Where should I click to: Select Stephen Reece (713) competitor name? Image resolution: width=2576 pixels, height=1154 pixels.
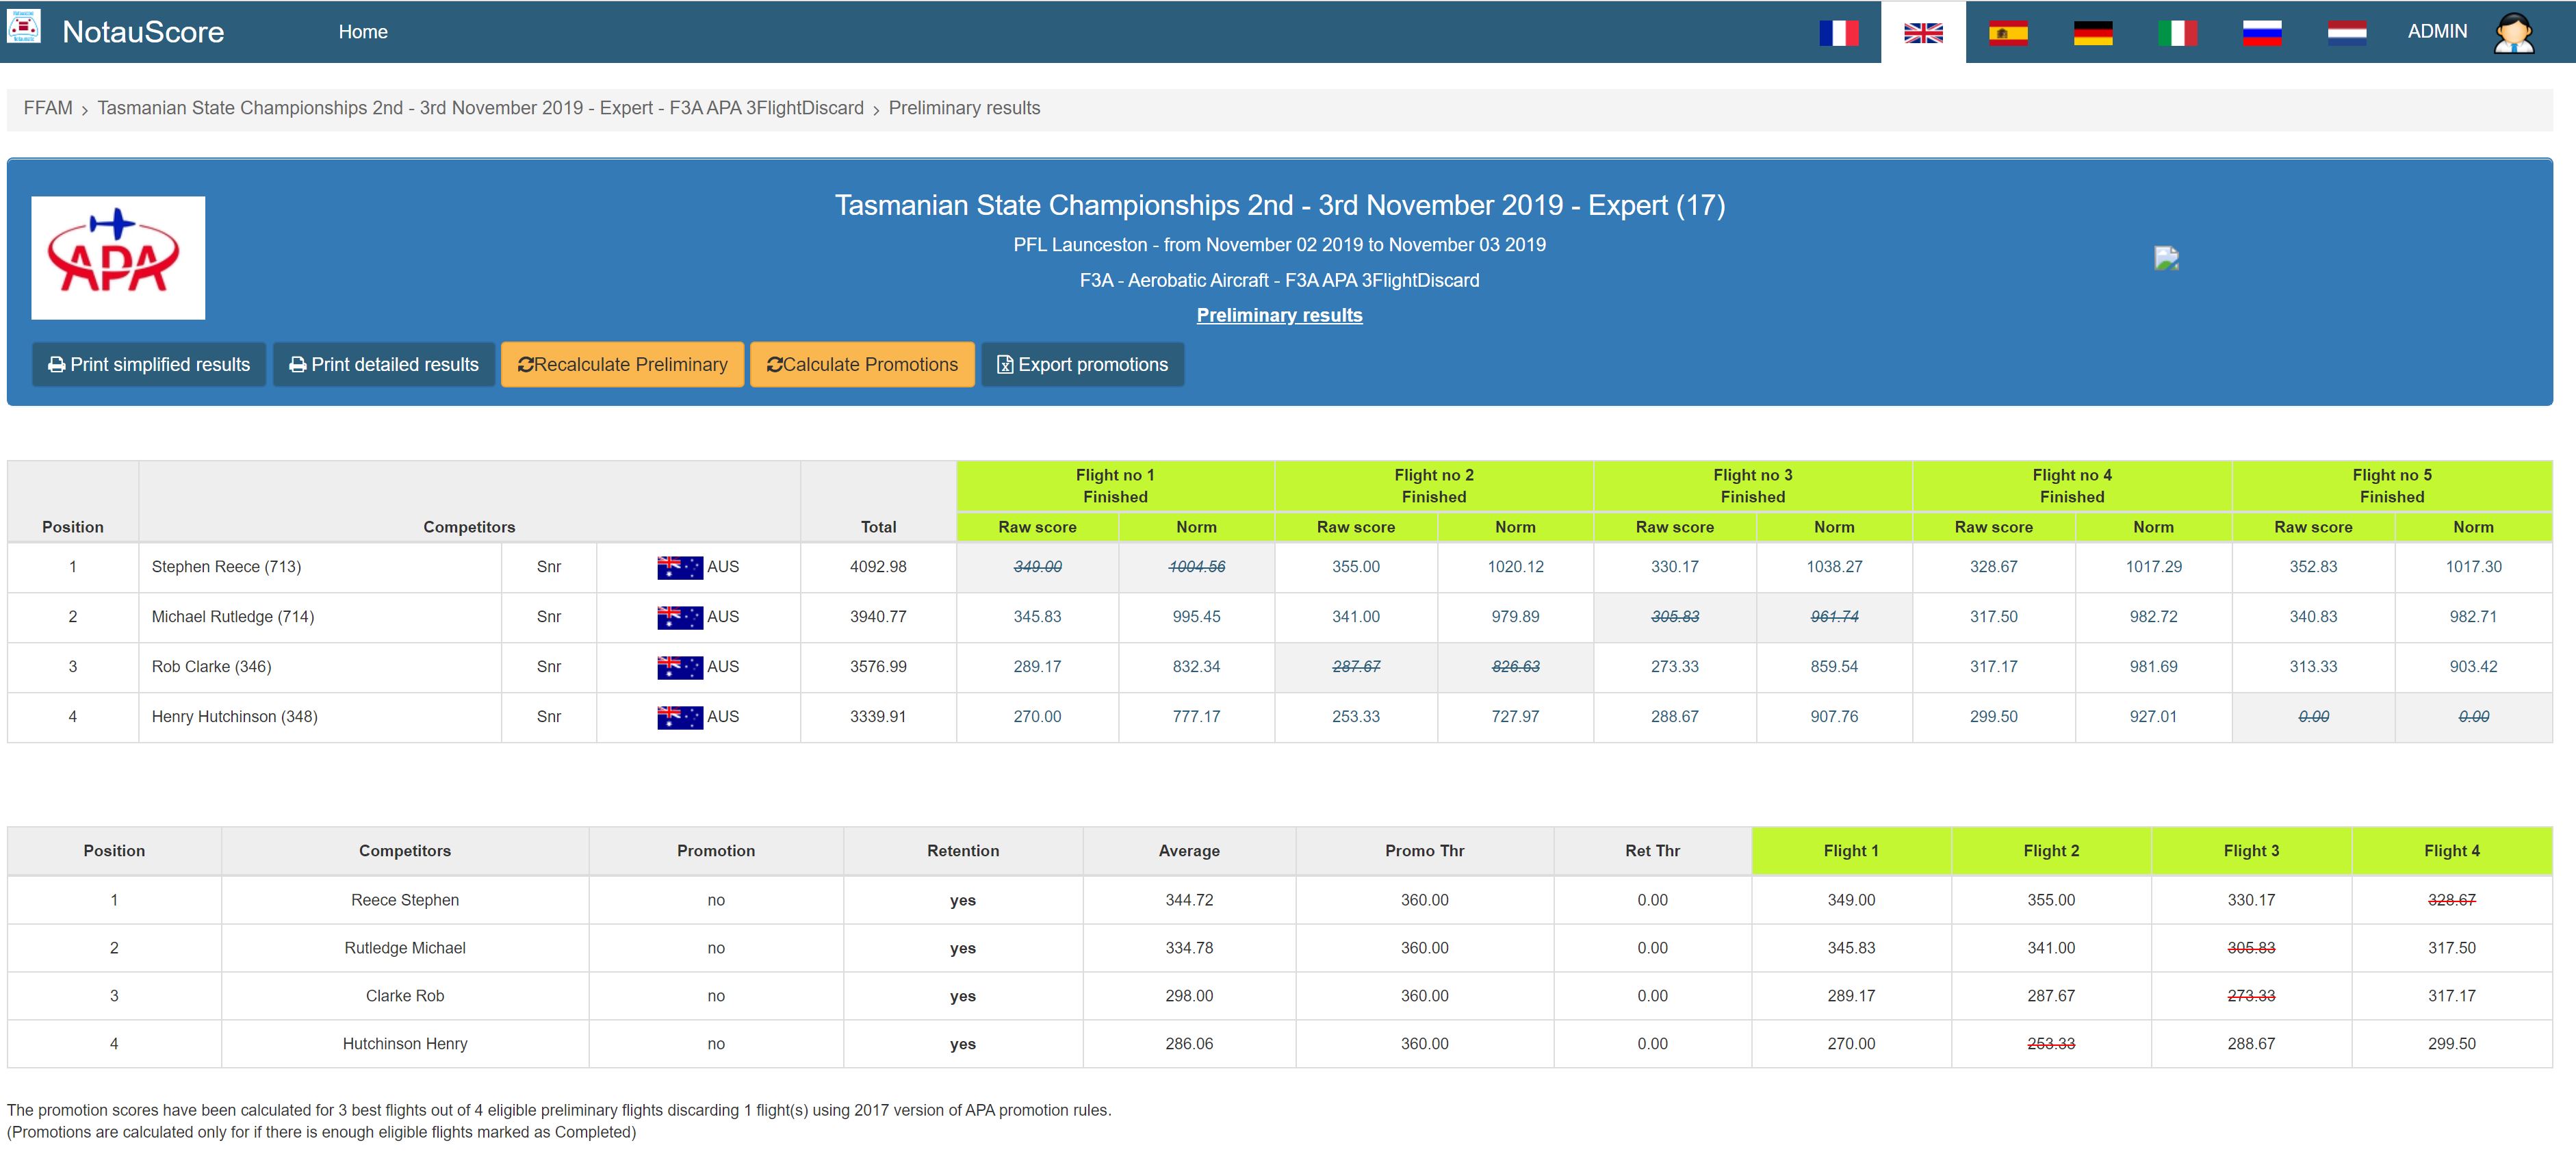(x=226, y=567)
